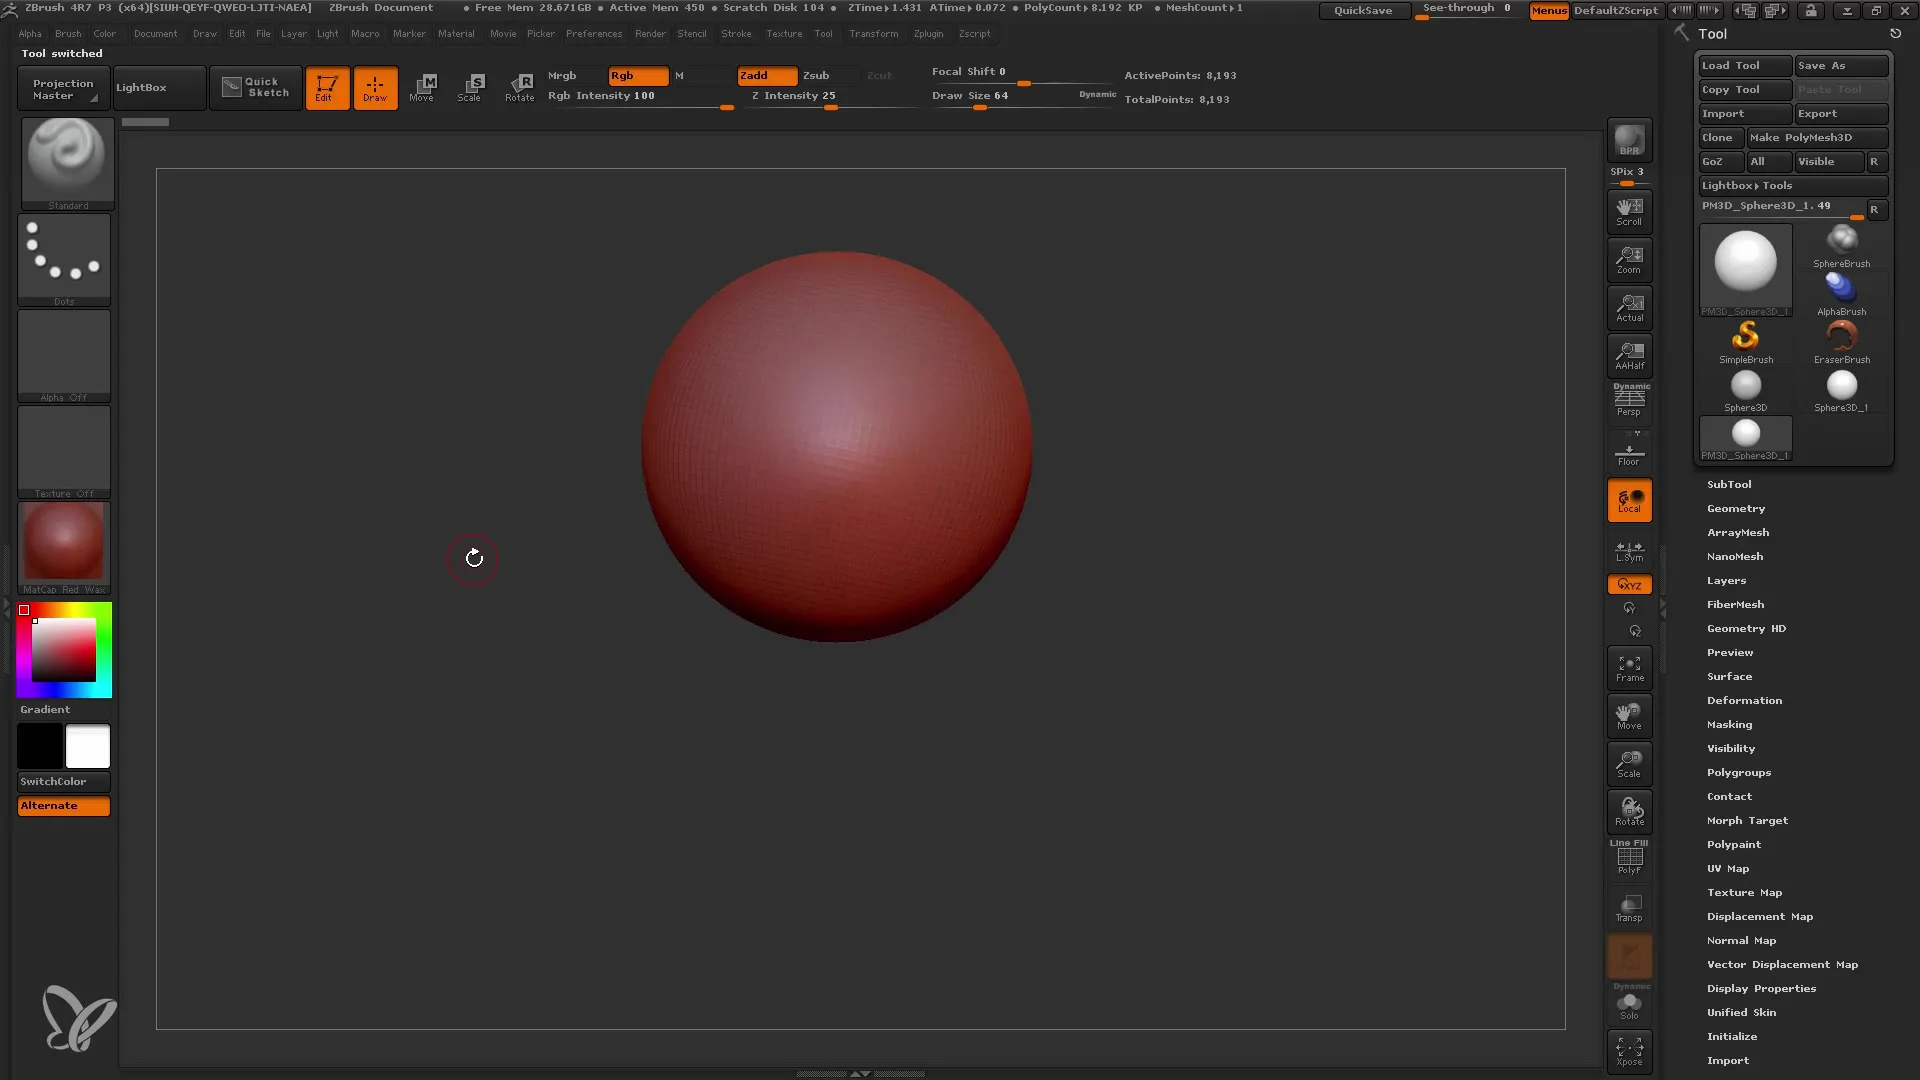Viewport: 1920px width, 1080px height.
Task: Select the Move tool in toolbar
Action: click(x=423, y=87)
